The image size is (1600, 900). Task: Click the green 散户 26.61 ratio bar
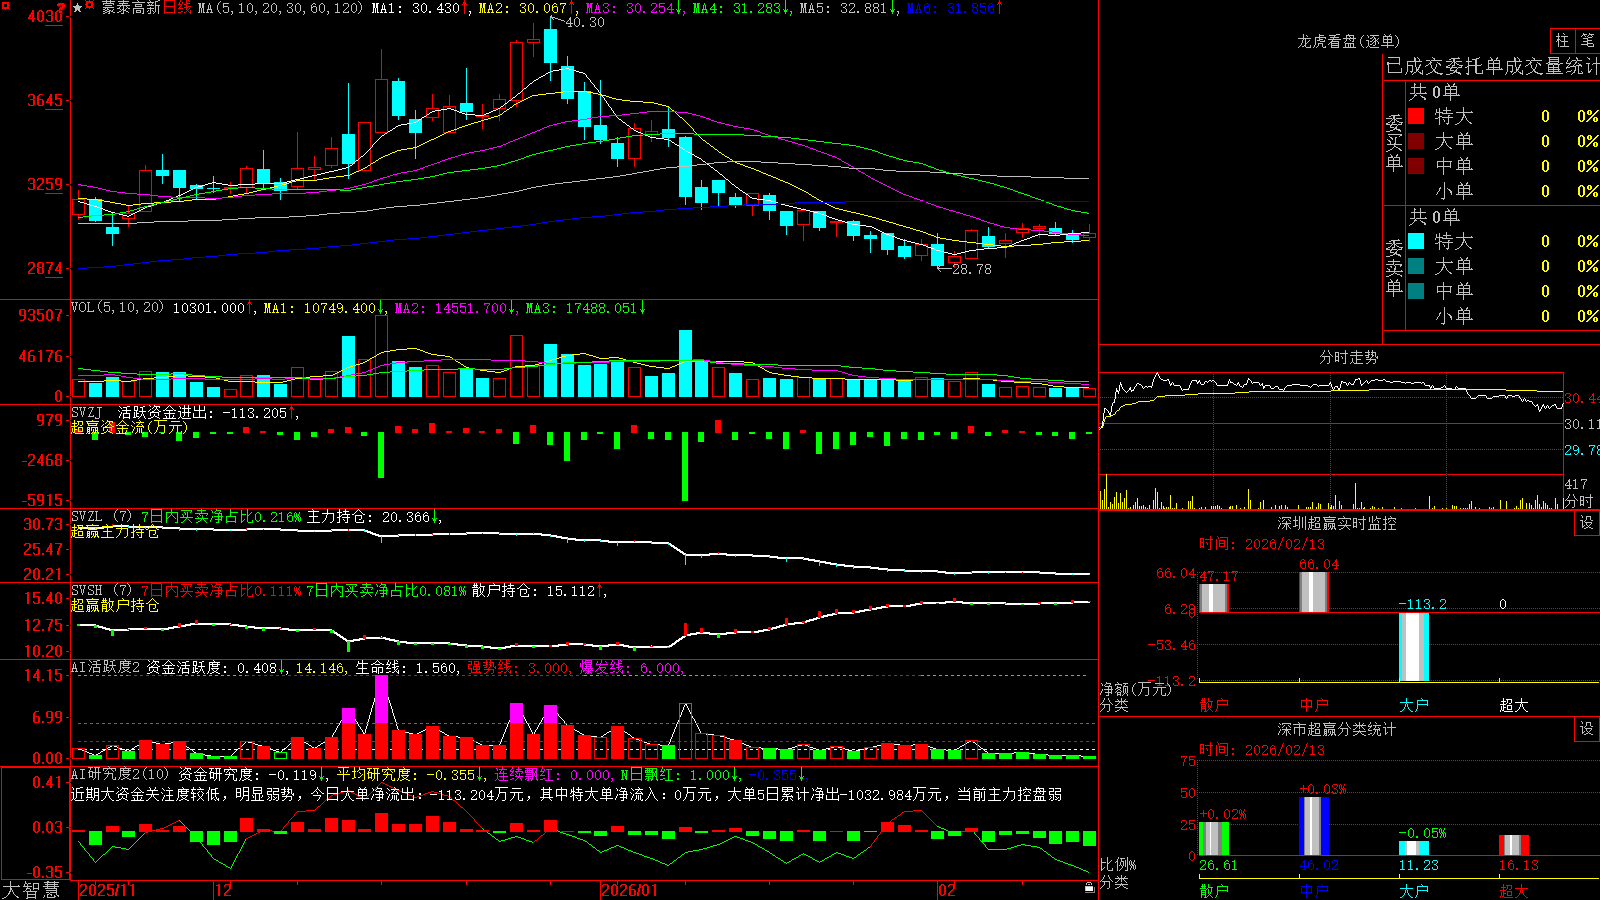click(1214, 838)
